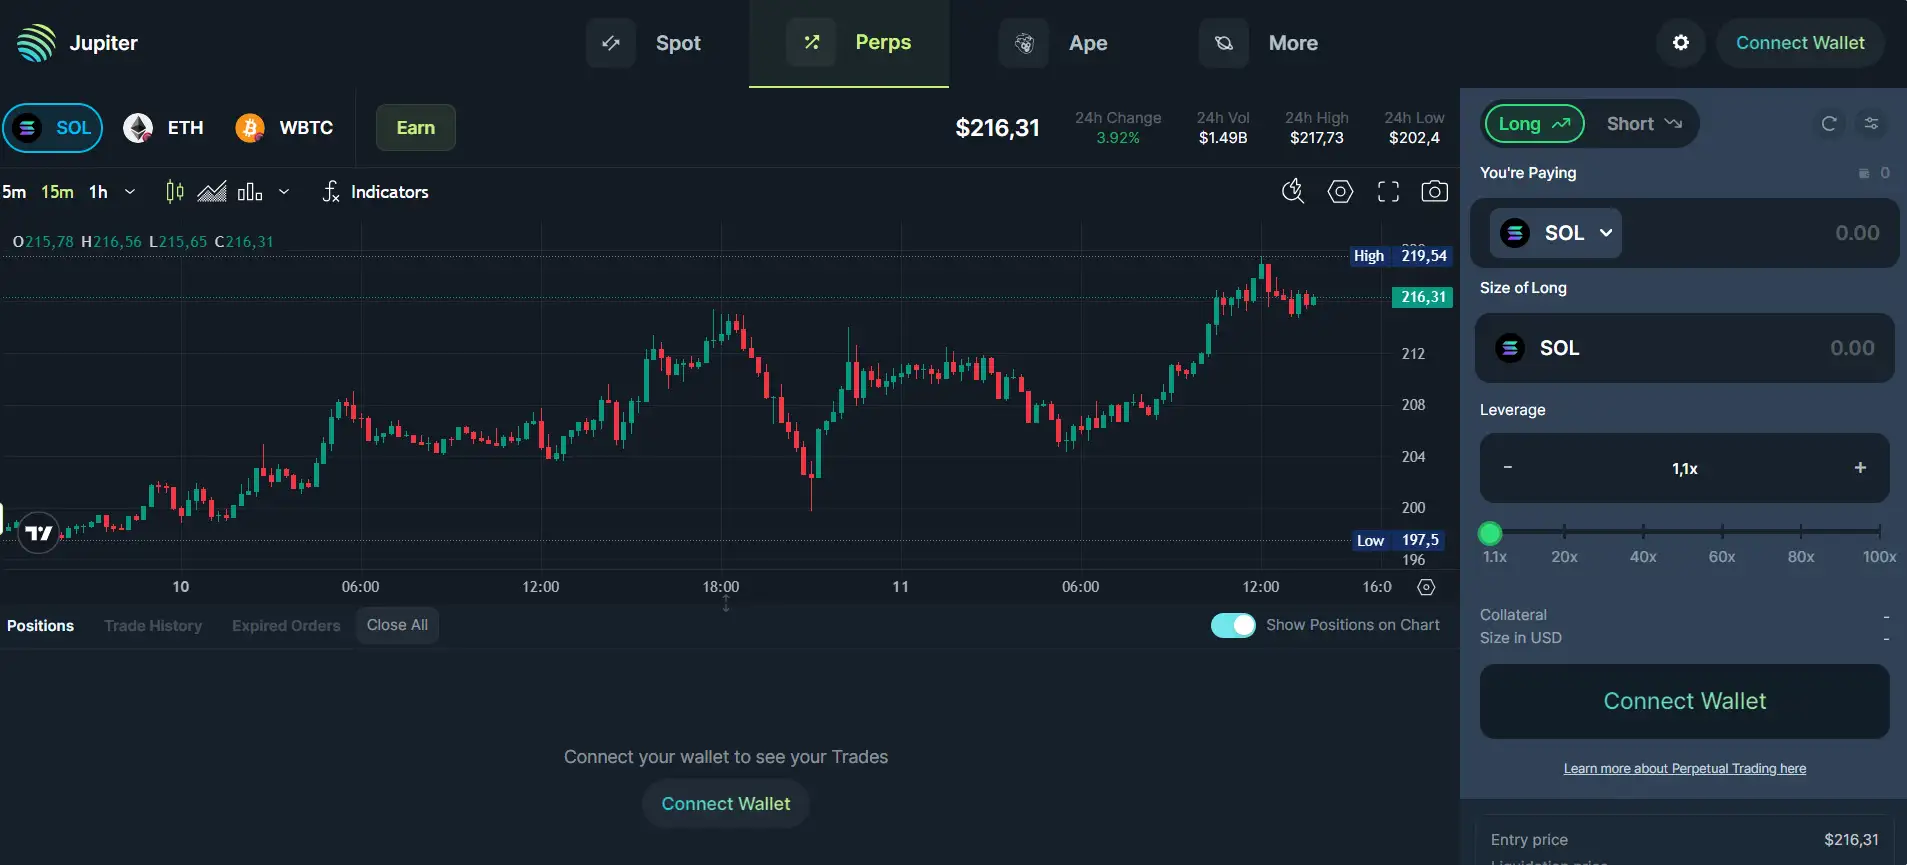Increase leverage with the plus button
Image resolution: width=1907 pixels, height=865 pixels.
point(1860,468)
